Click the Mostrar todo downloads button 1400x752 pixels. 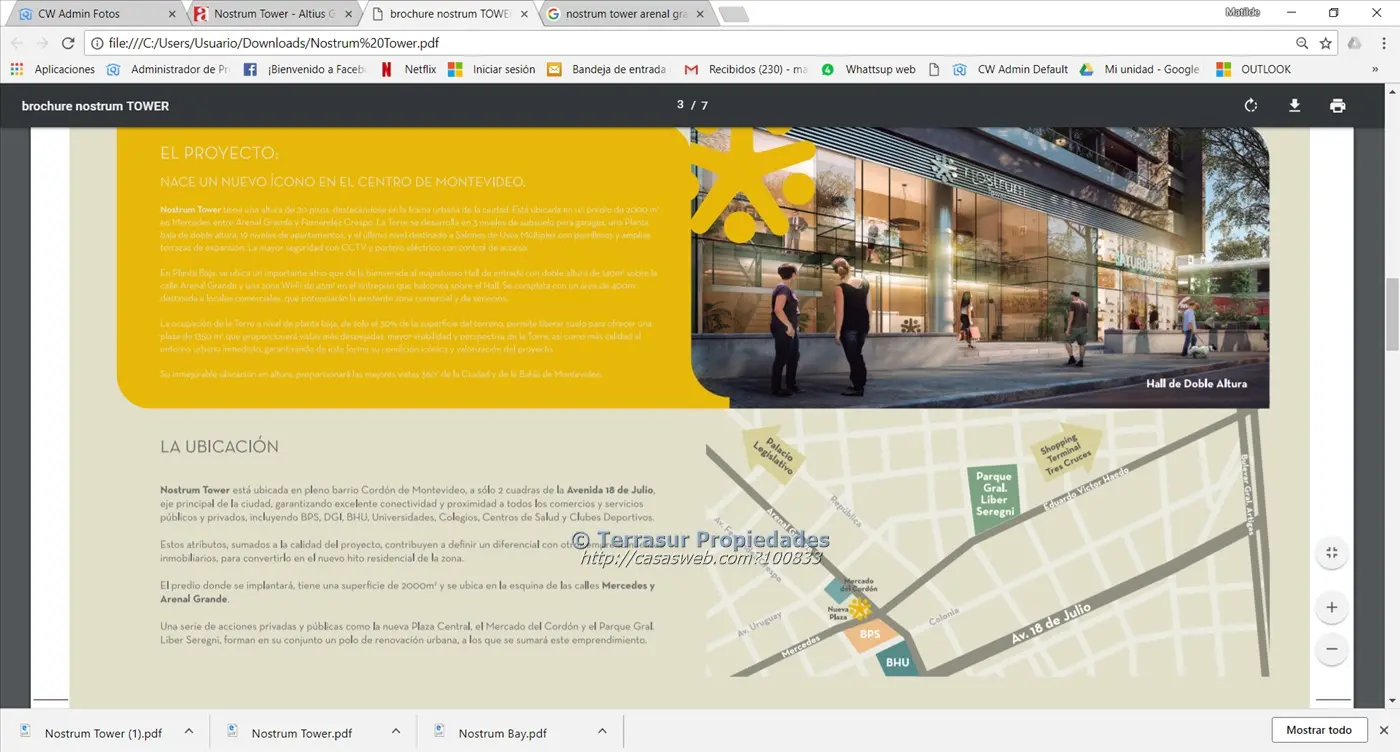pyautogui.click(x=1319, y=730)
